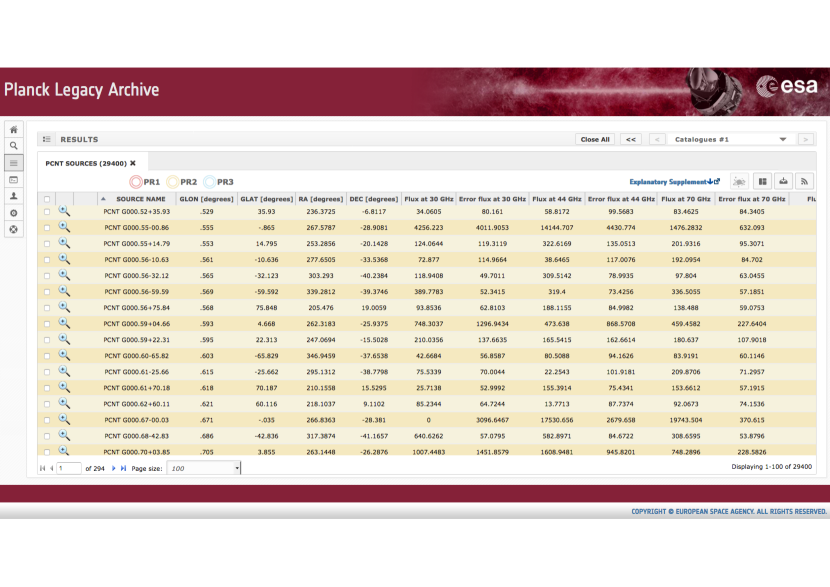
Task: Click the download results icon
Action: pos(783,182)
